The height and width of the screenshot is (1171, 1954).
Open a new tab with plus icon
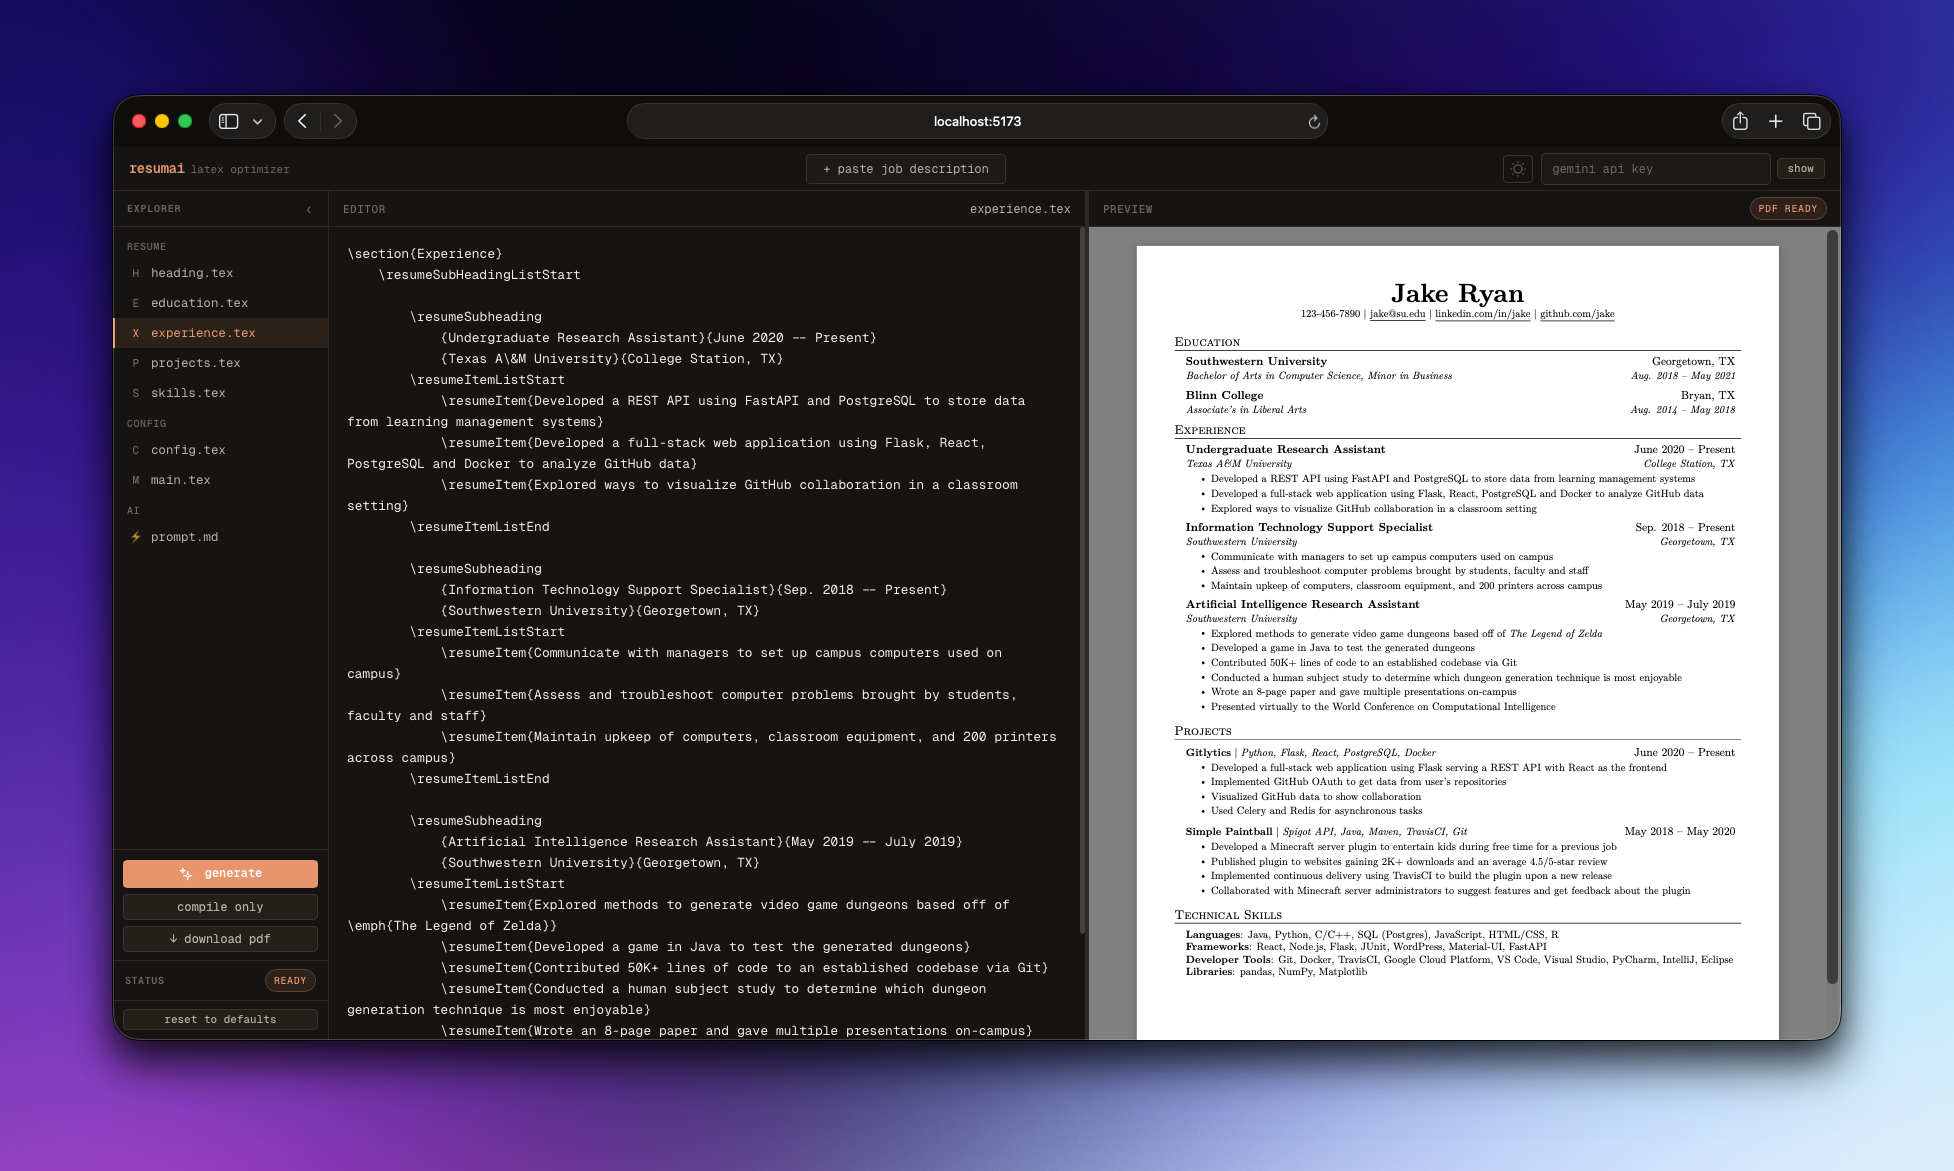(x=1775, y=121)
